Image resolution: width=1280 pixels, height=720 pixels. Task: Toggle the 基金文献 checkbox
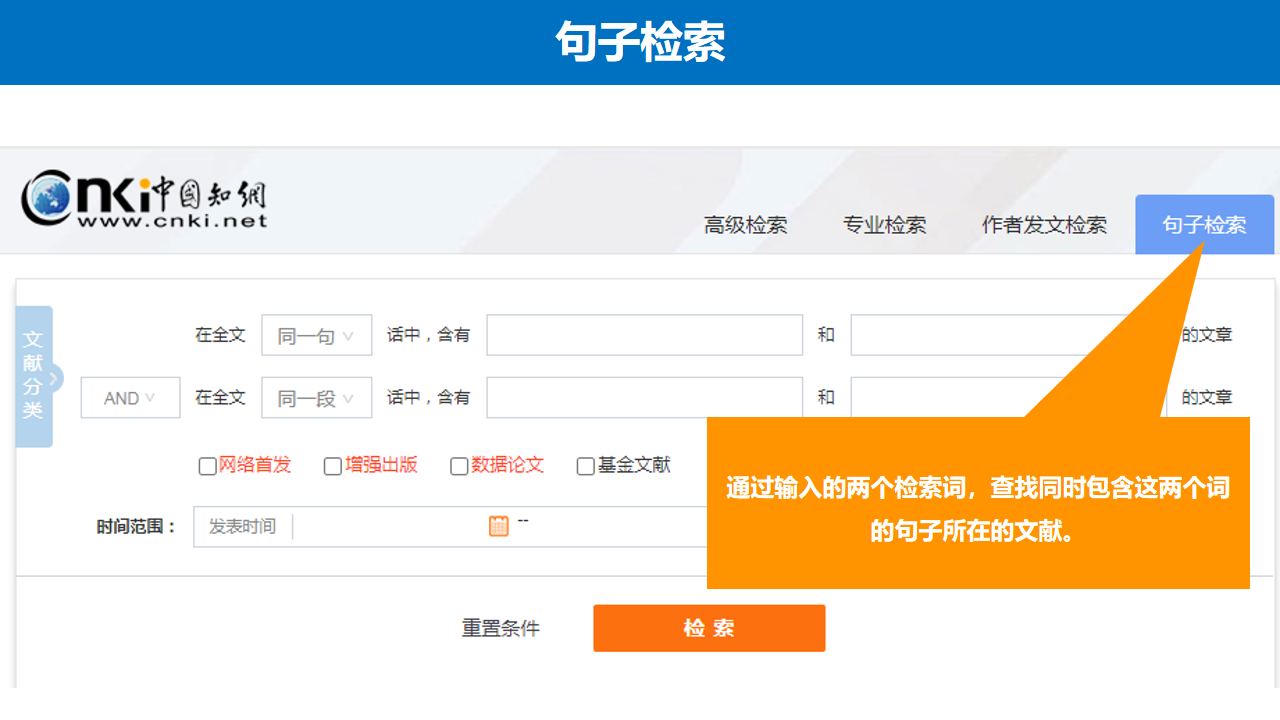click(586, 466)
